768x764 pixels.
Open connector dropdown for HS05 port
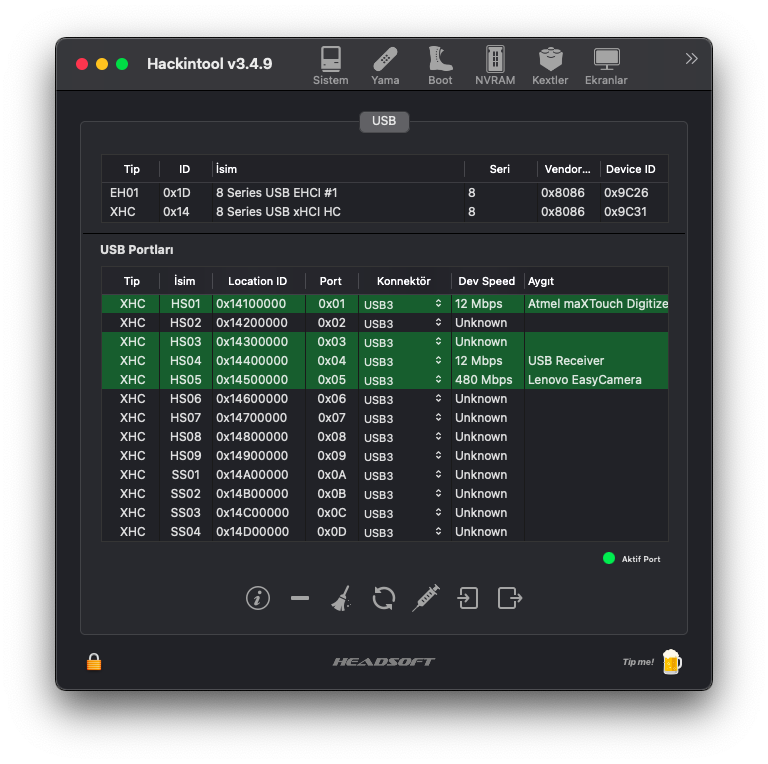point(403,380)
